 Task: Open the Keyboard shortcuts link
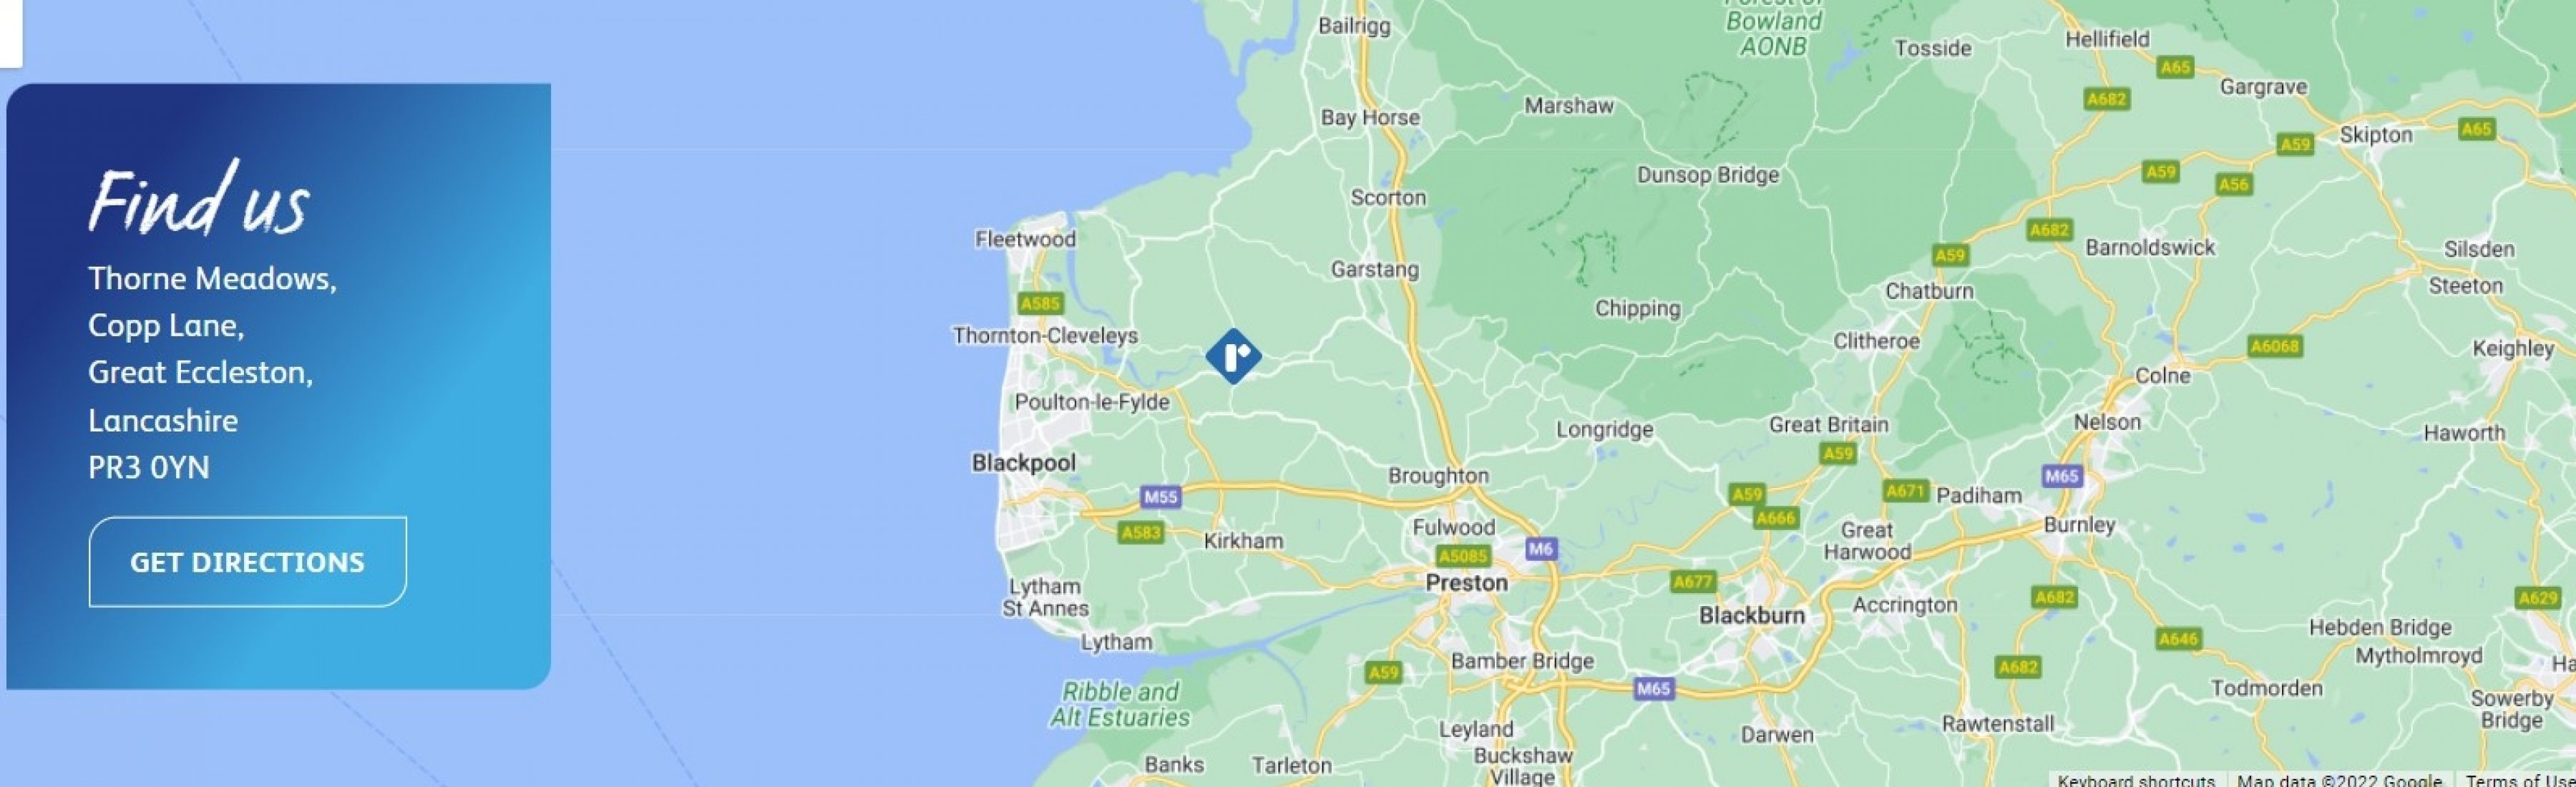click(2136, 779)
